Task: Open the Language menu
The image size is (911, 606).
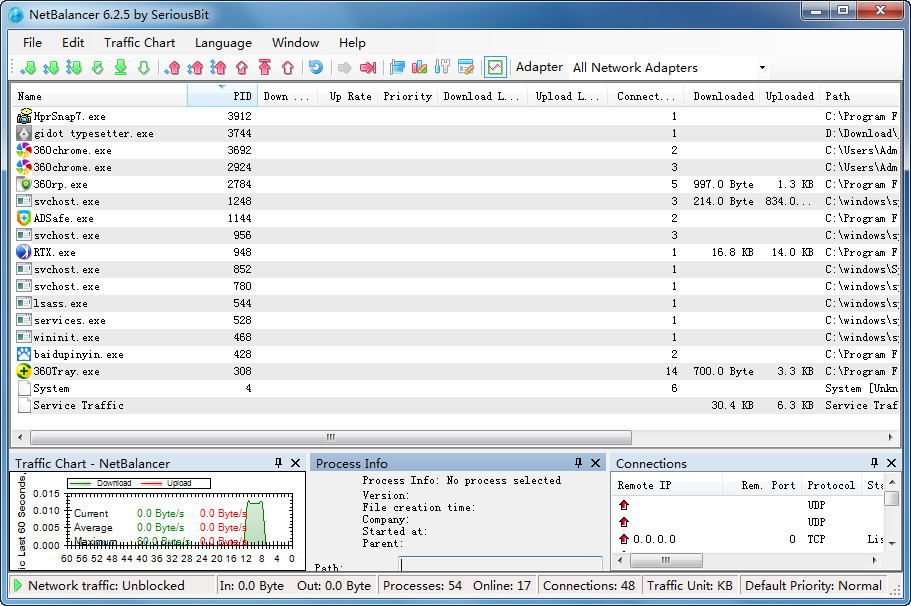Action: pyautogui.click(x=223, y=43)
